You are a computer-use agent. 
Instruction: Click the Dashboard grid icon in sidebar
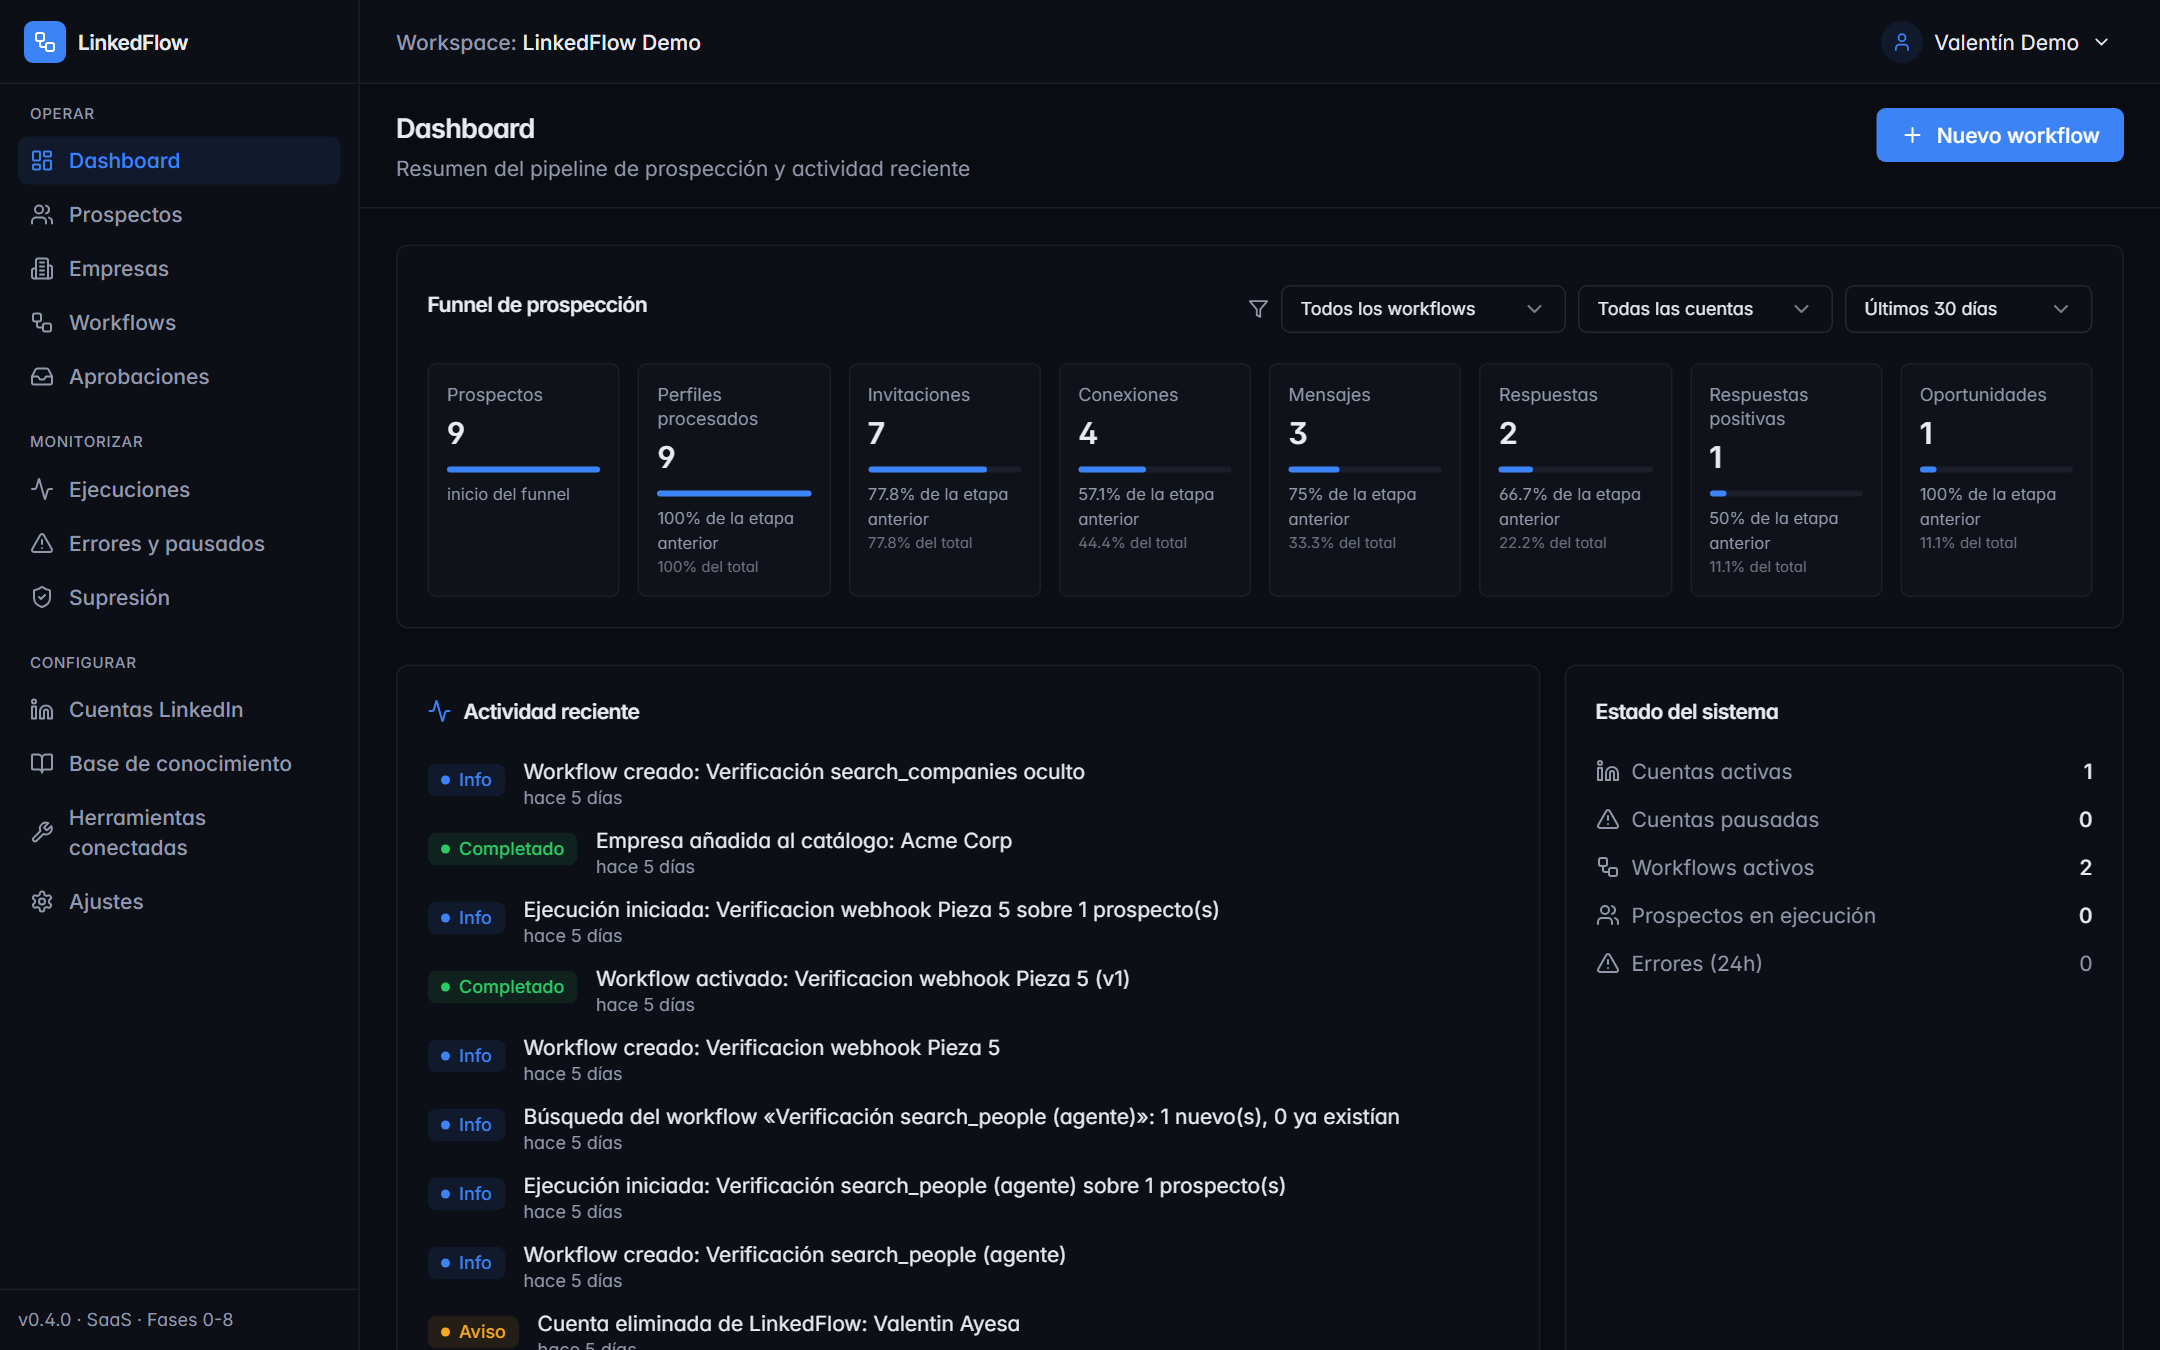point(42,161)
